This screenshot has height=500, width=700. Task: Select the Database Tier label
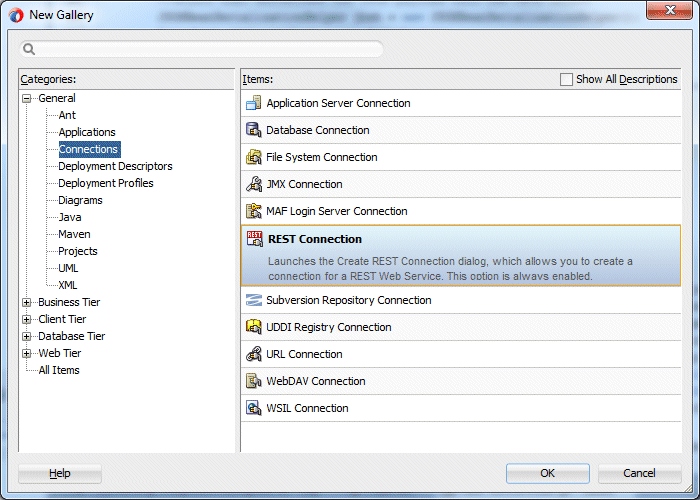pos(71,336)
